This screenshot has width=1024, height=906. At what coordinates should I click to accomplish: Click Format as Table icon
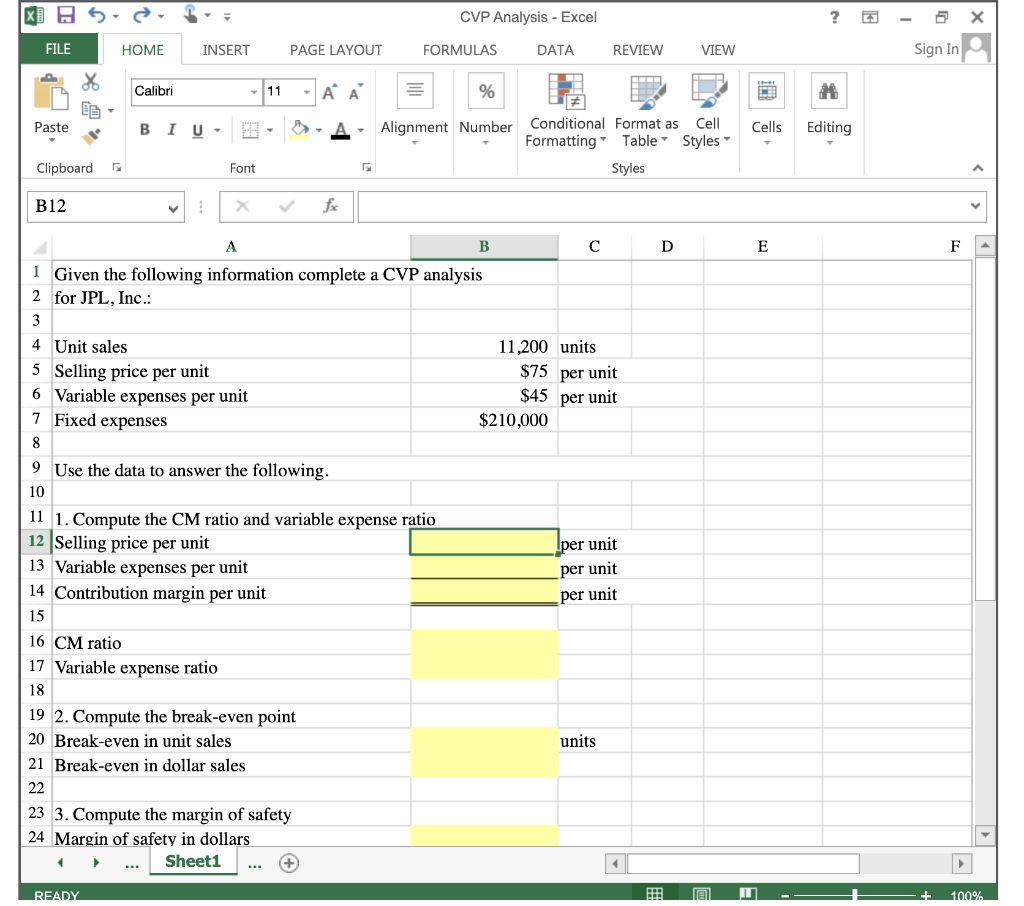pyautogui.click(x=647, y=91)
